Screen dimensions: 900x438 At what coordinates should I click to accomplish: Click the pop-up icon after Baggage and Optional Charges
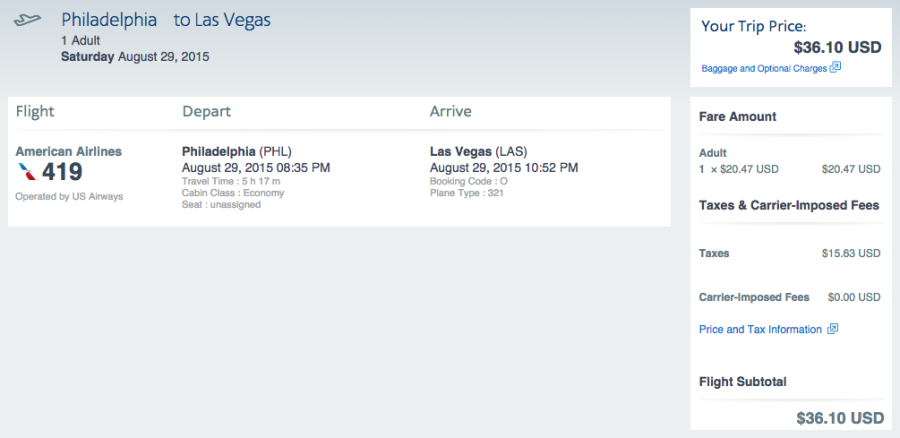click(x=836, y=68)
